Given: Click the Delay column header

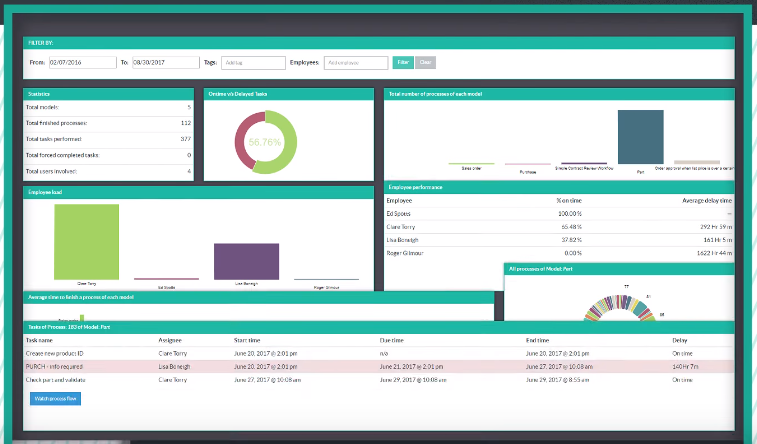Looking at the screenshot, I should 680,340.
